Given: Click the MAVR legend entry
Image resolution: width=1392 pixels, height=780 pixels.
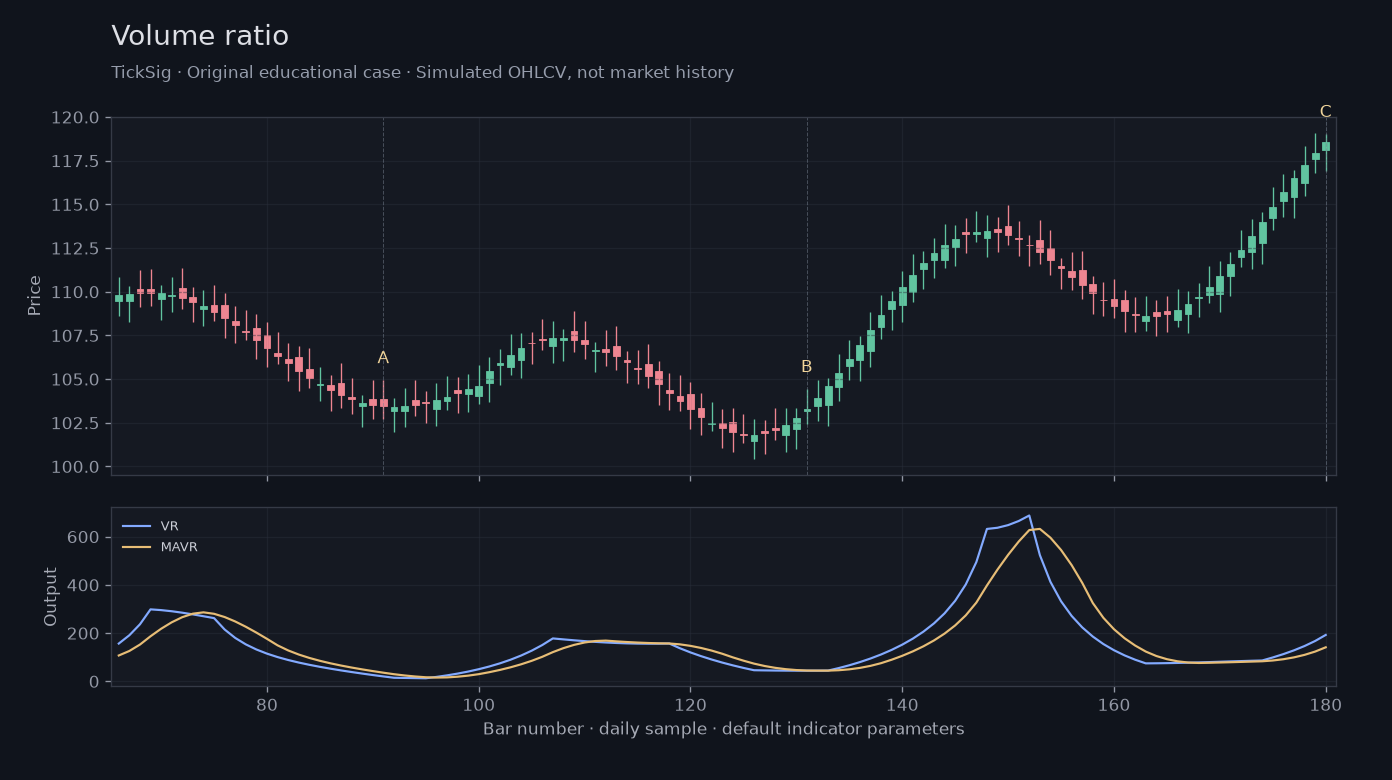Looking at the screenshot, I should 158,547.
